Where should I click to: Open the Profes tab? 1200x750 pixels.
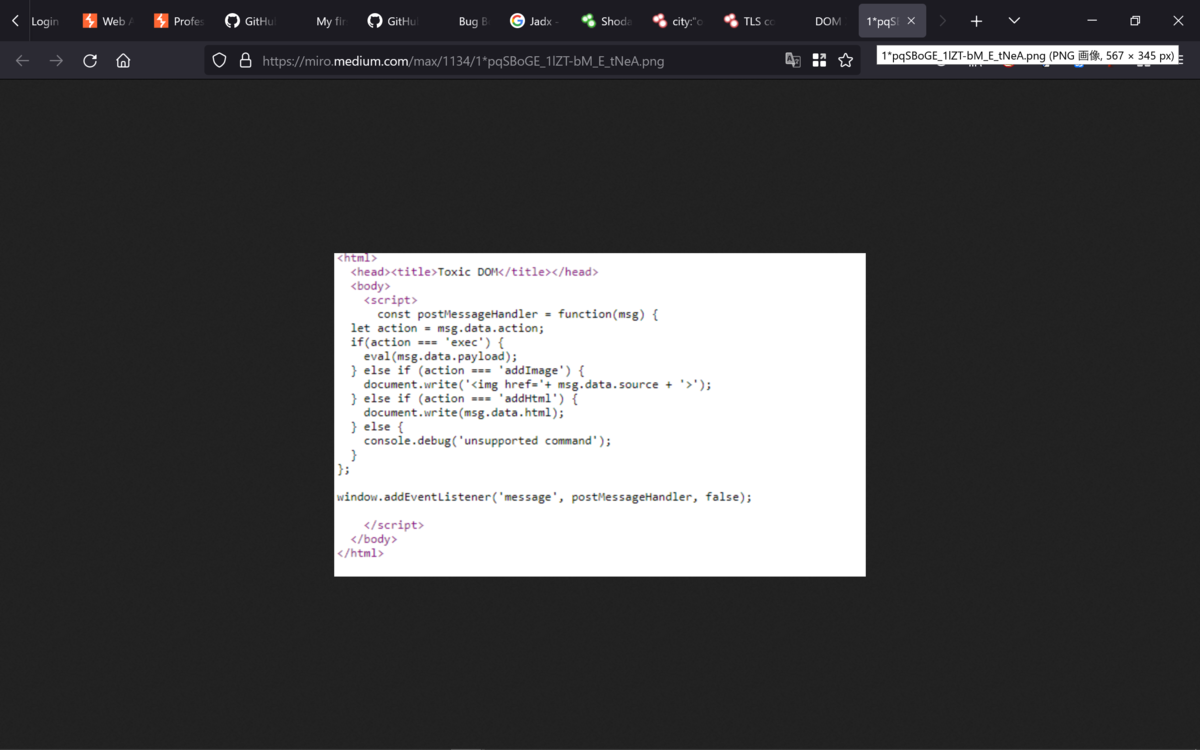(x=178, y=21)
